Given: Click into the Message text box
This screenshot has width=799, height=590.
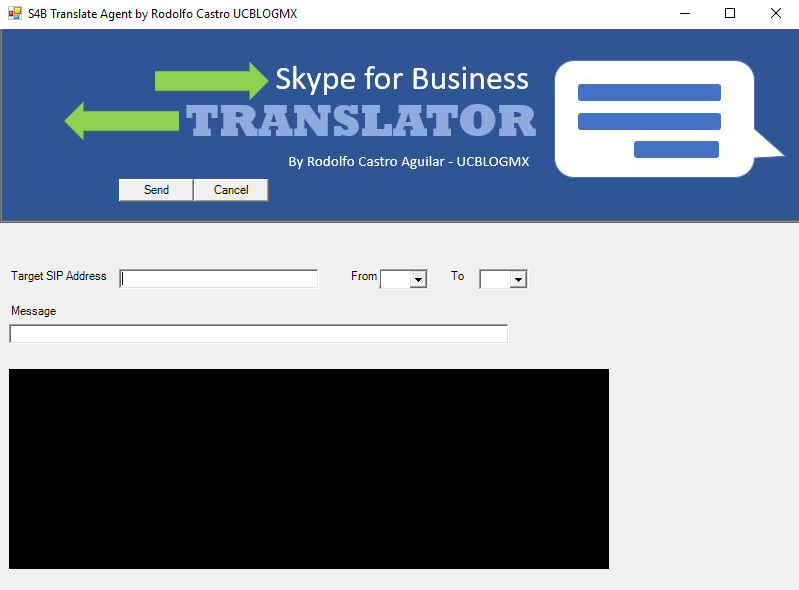Looking at the screenshot, I should tap(258, 334).
